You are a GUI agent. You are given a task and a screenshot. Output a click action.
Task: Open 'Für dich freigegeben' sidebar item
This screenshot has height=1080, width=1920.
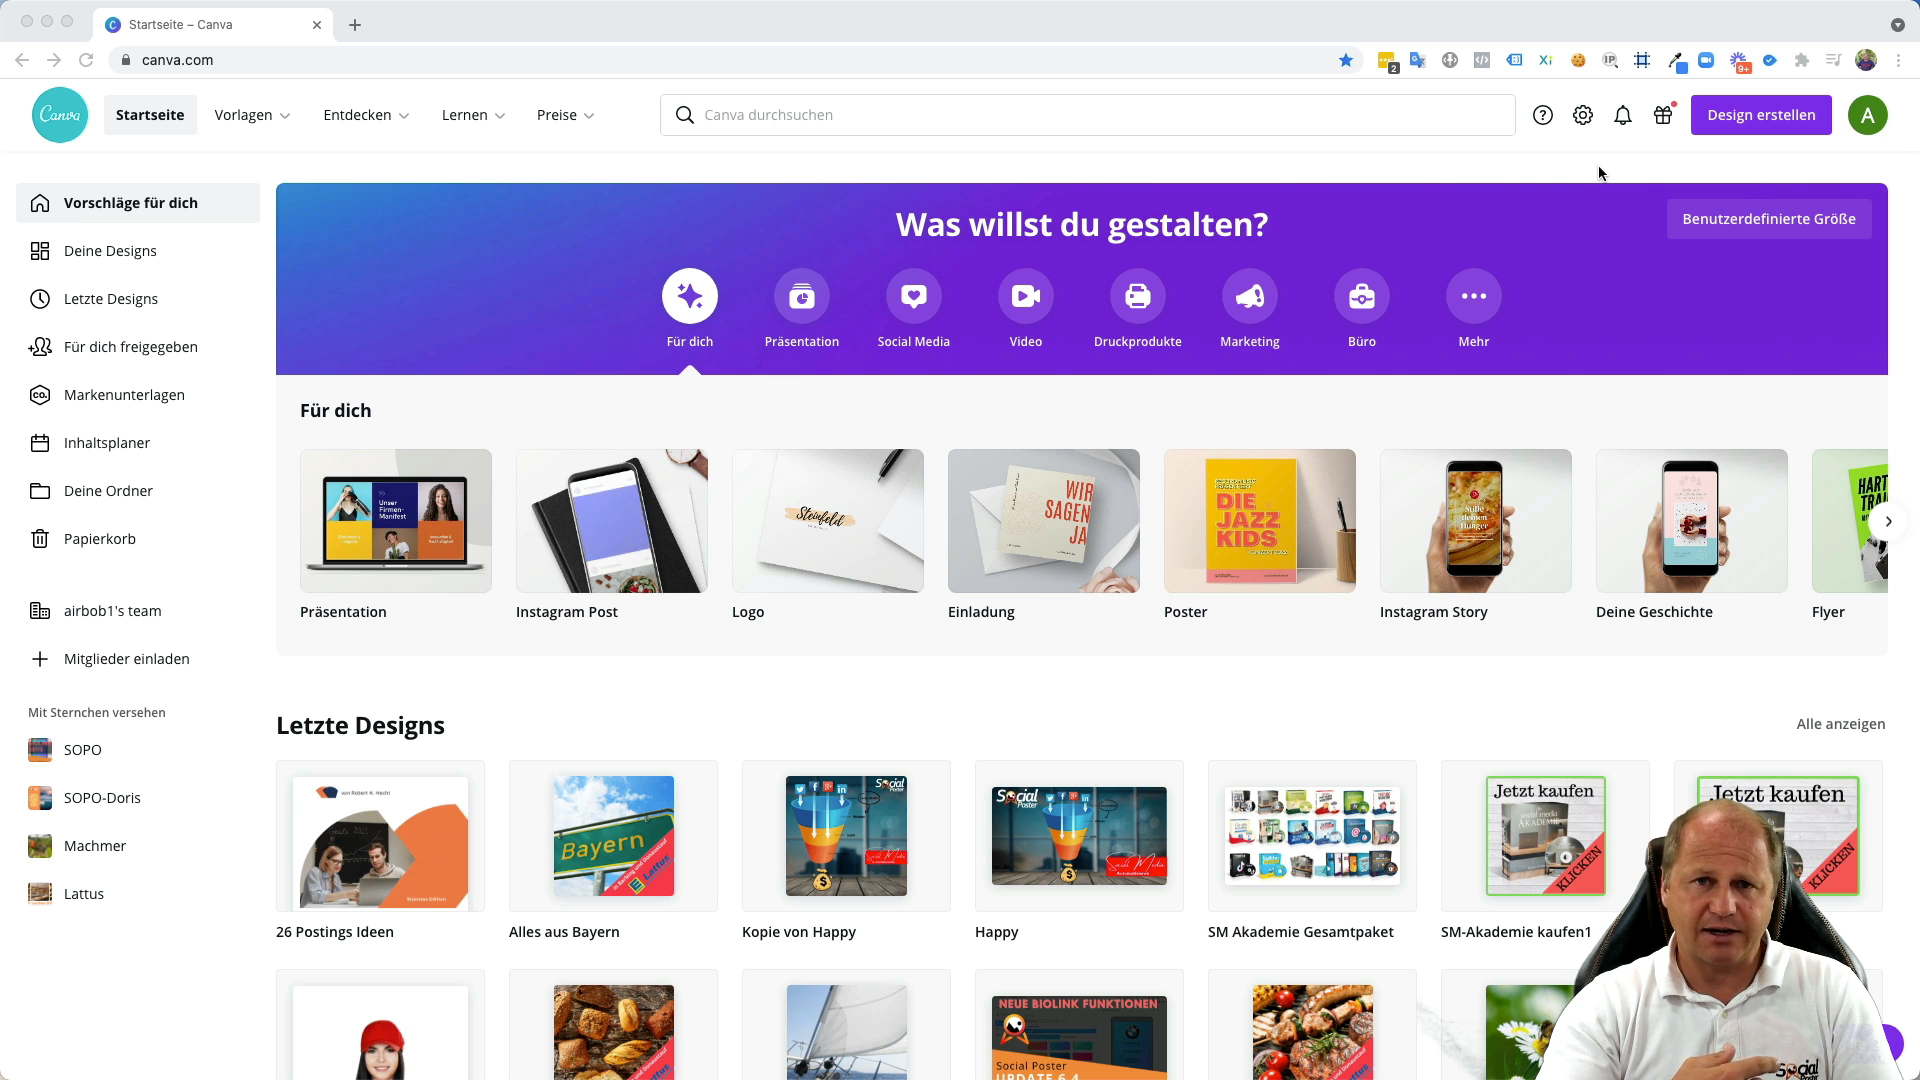click(138, 347)
